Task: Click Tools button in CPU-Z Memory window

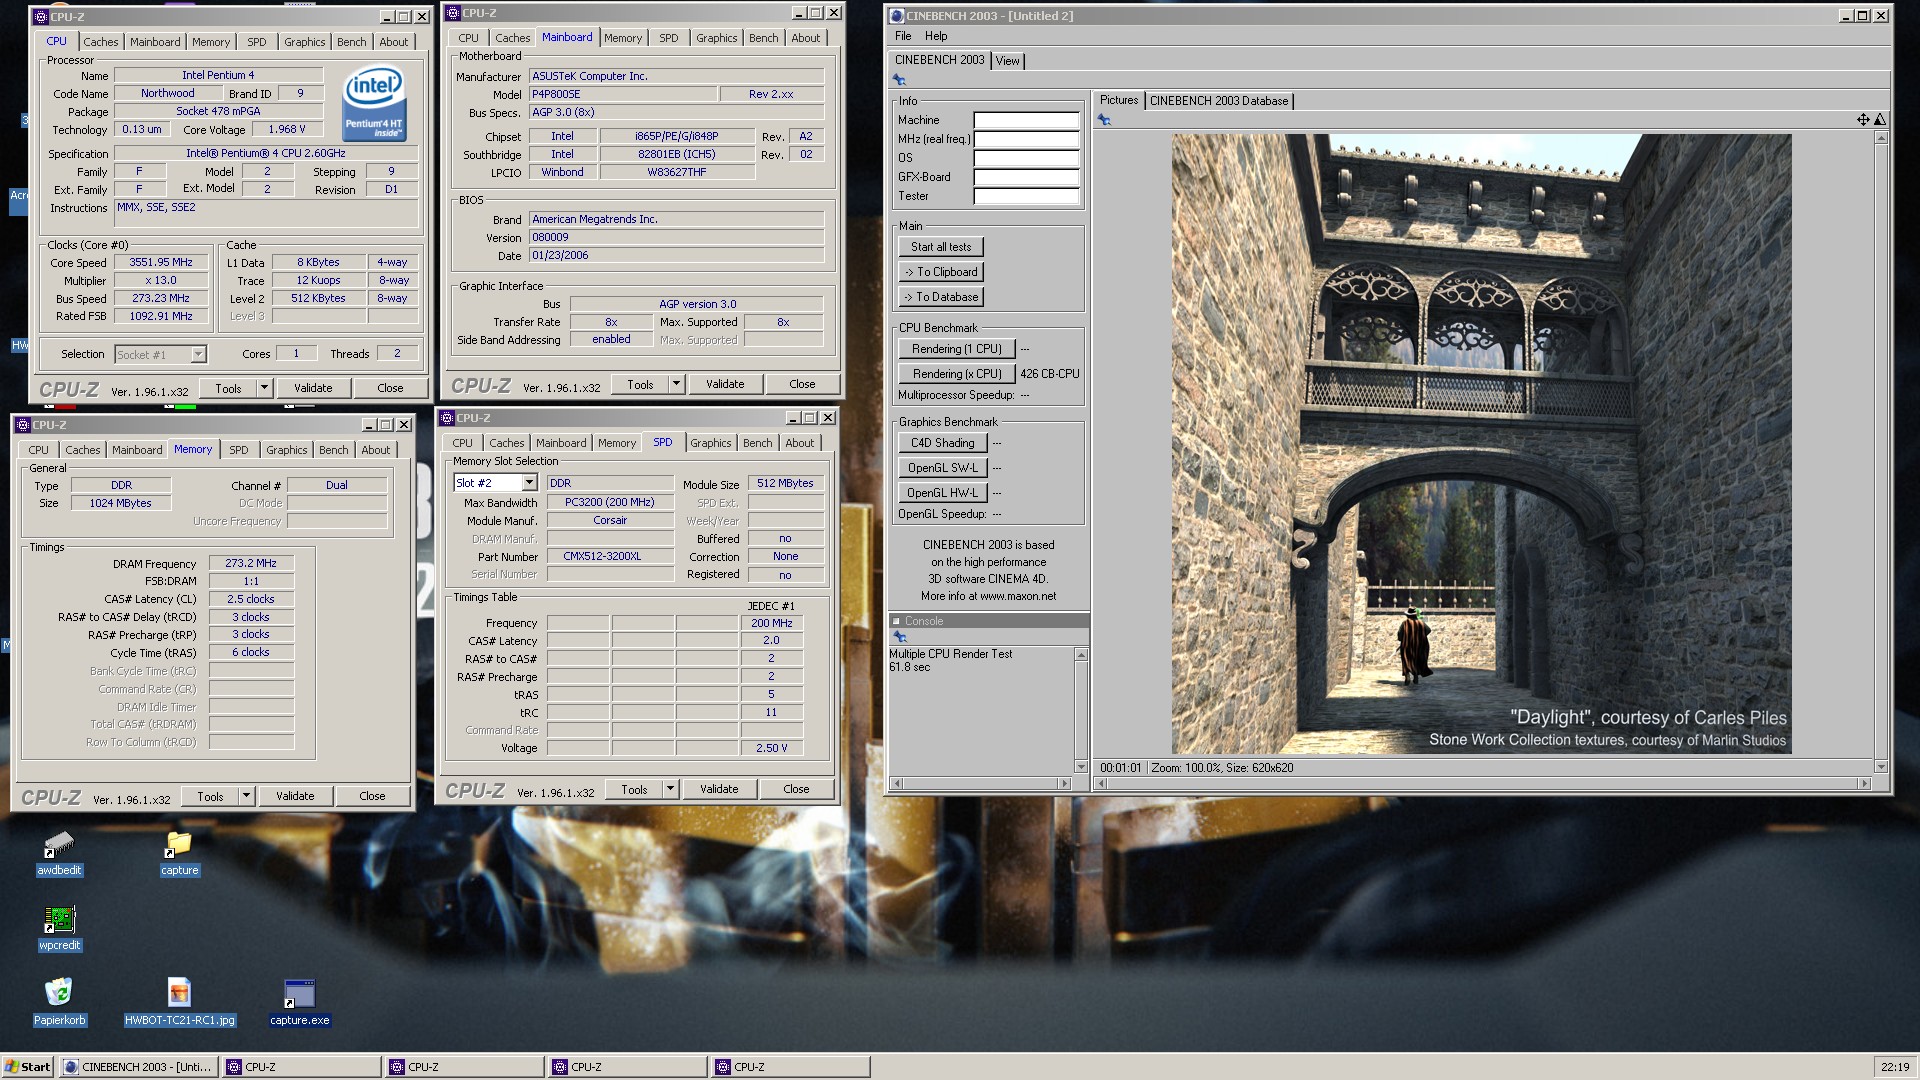Action: point(210,796)
